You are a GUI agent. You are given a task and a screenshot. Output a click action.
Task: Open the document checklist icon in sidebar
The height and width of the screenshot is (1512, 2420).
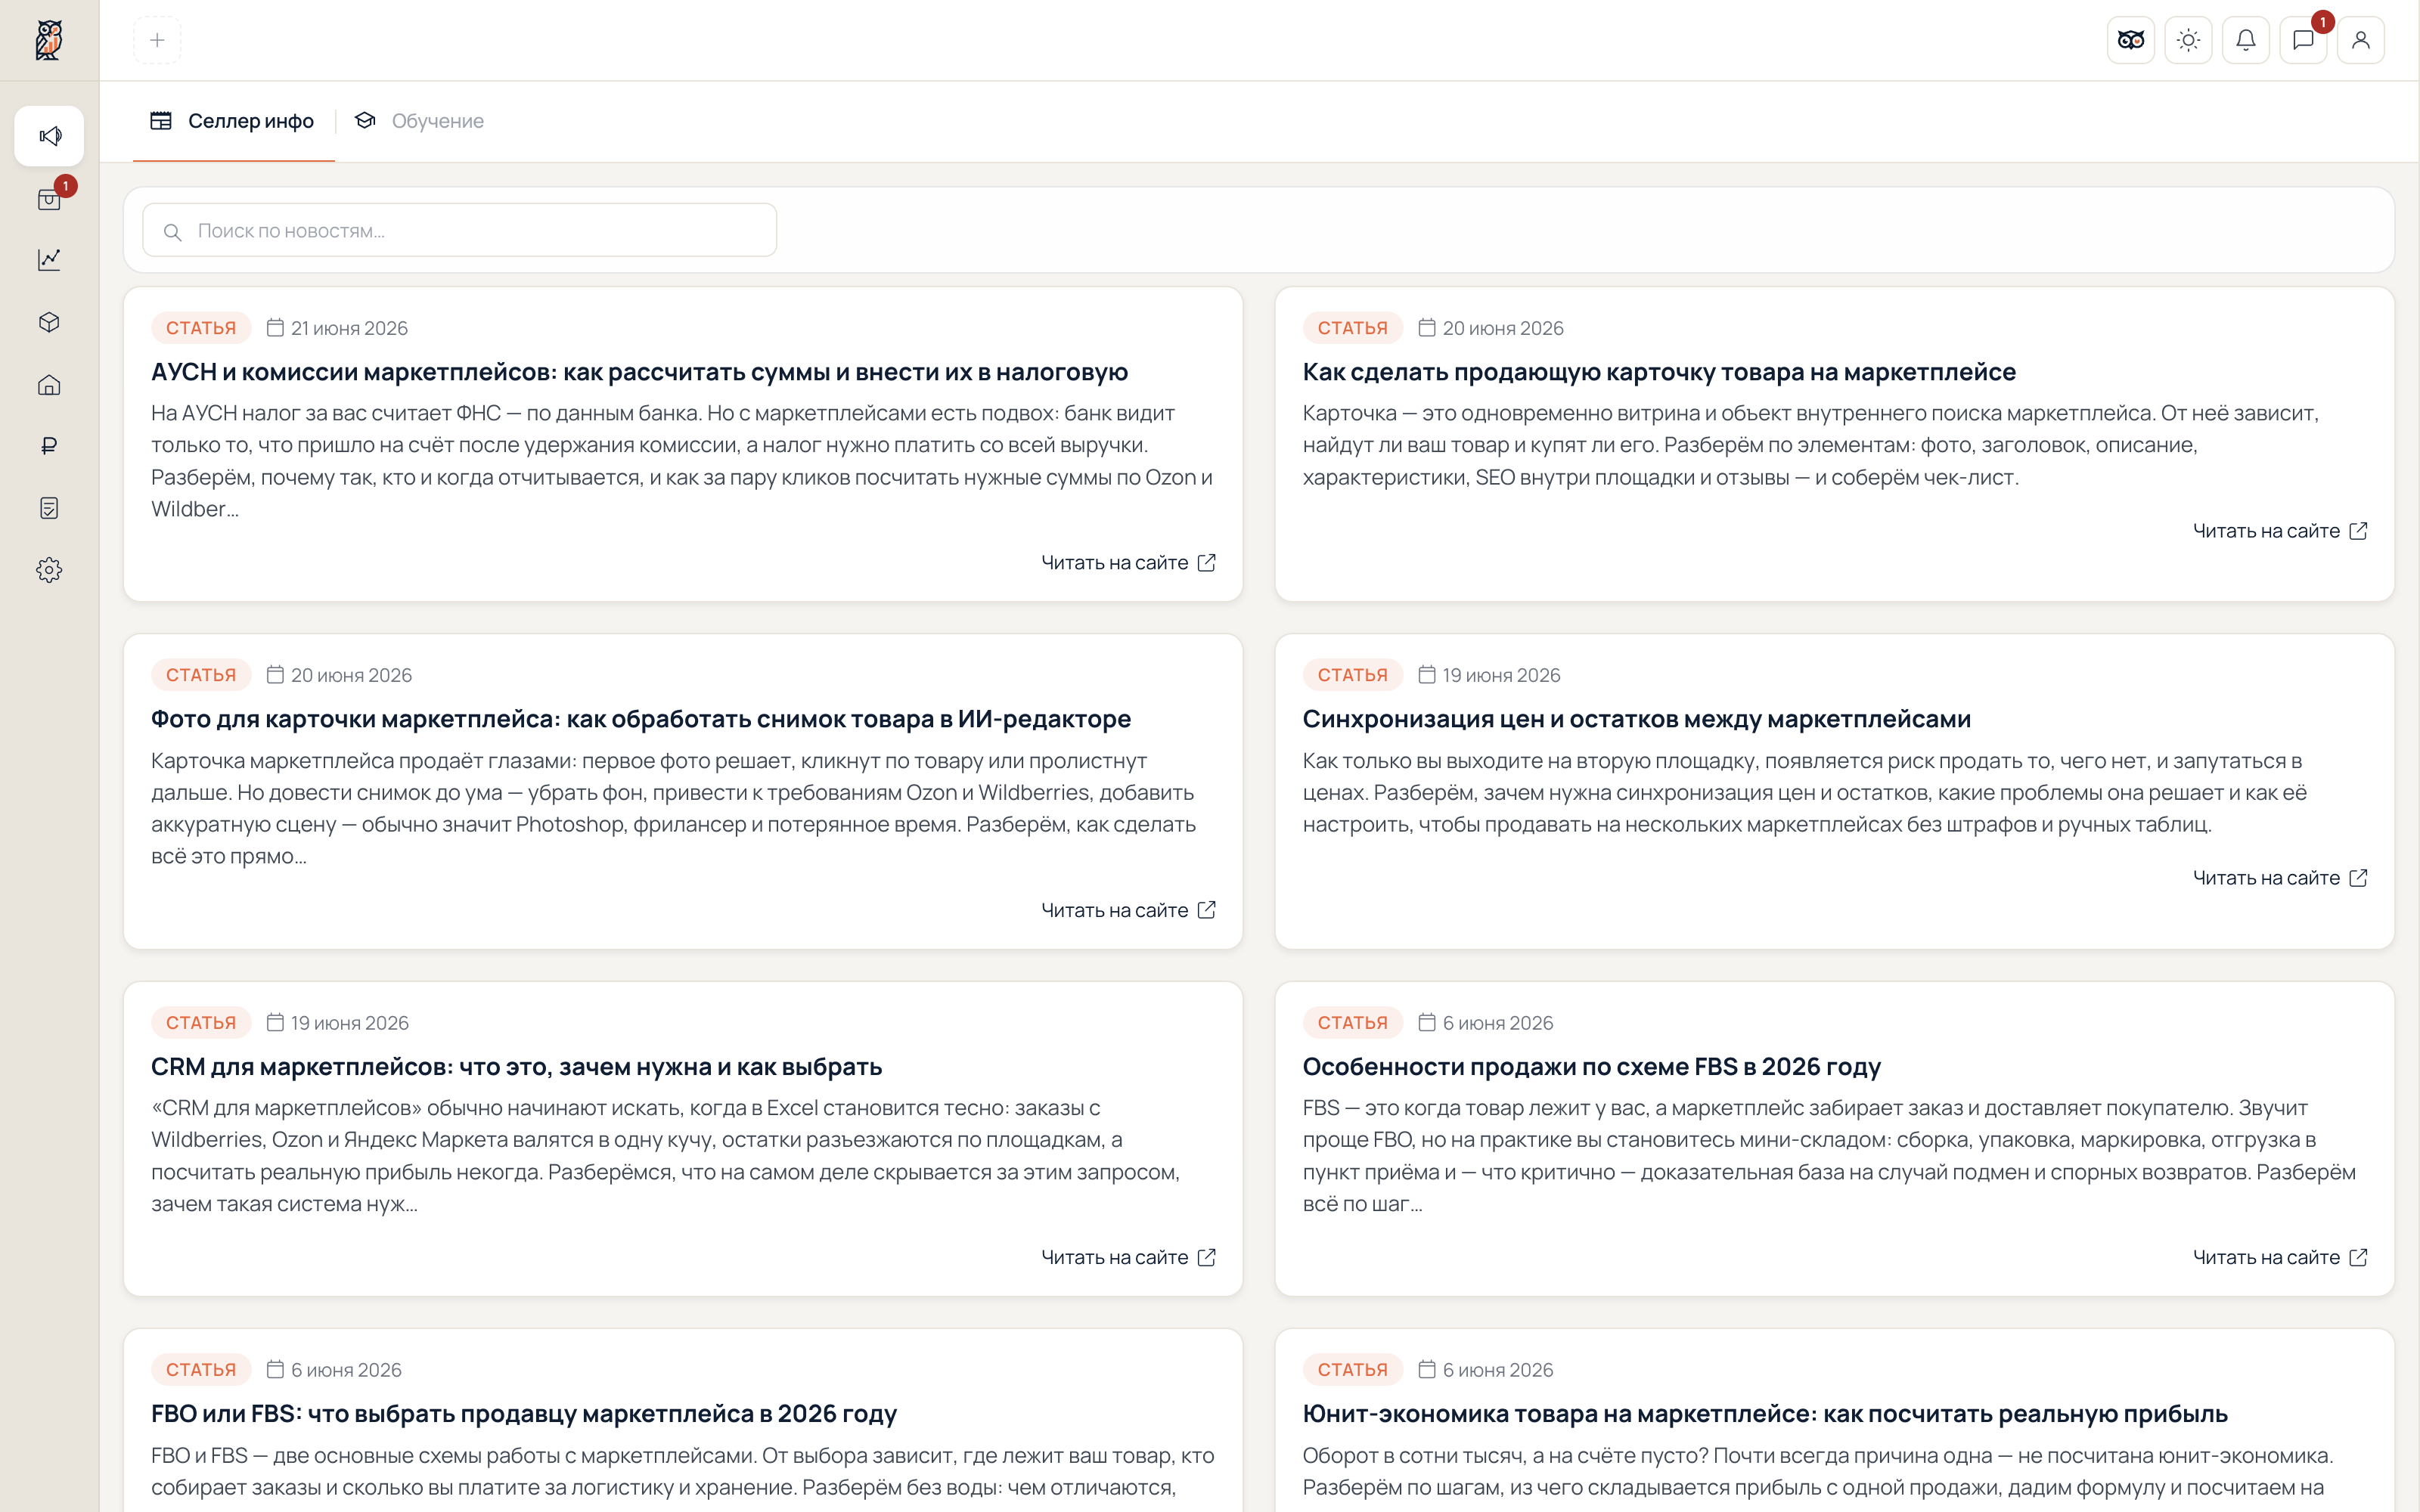pyautogui.click(x=49, y=508)
